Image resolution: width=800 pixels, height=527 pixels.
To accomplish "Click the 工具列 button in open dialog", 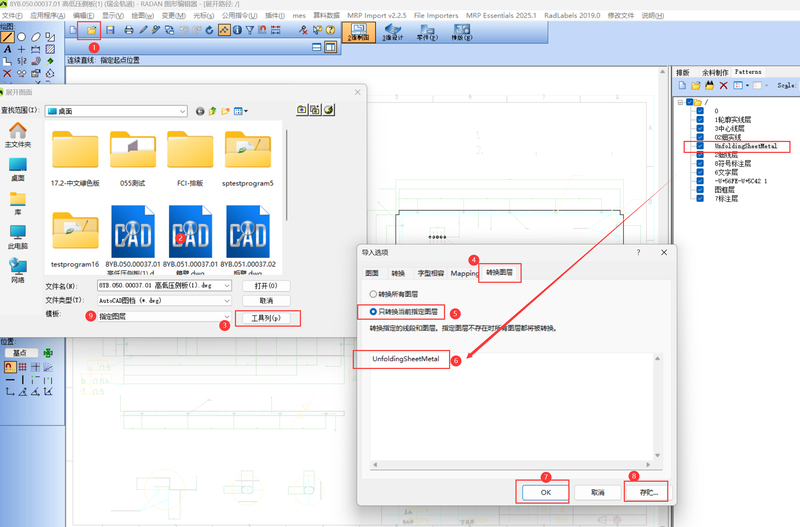I will [x=265, y=318].
